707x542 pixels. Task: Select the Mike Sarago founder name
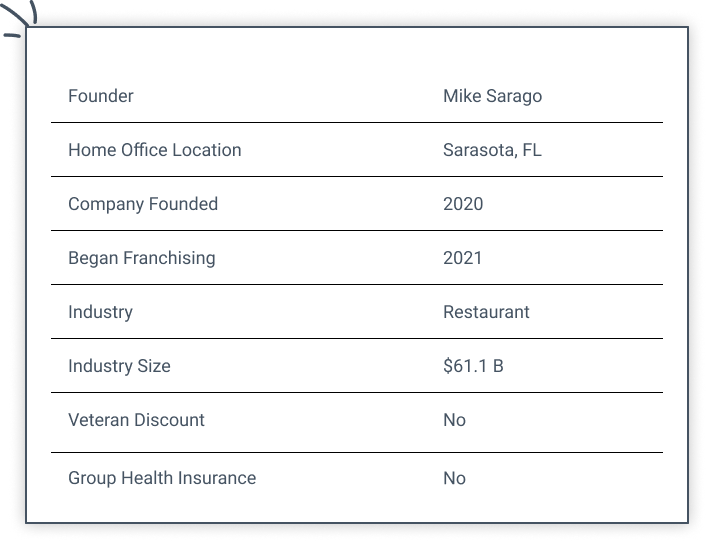coord(492,96)
